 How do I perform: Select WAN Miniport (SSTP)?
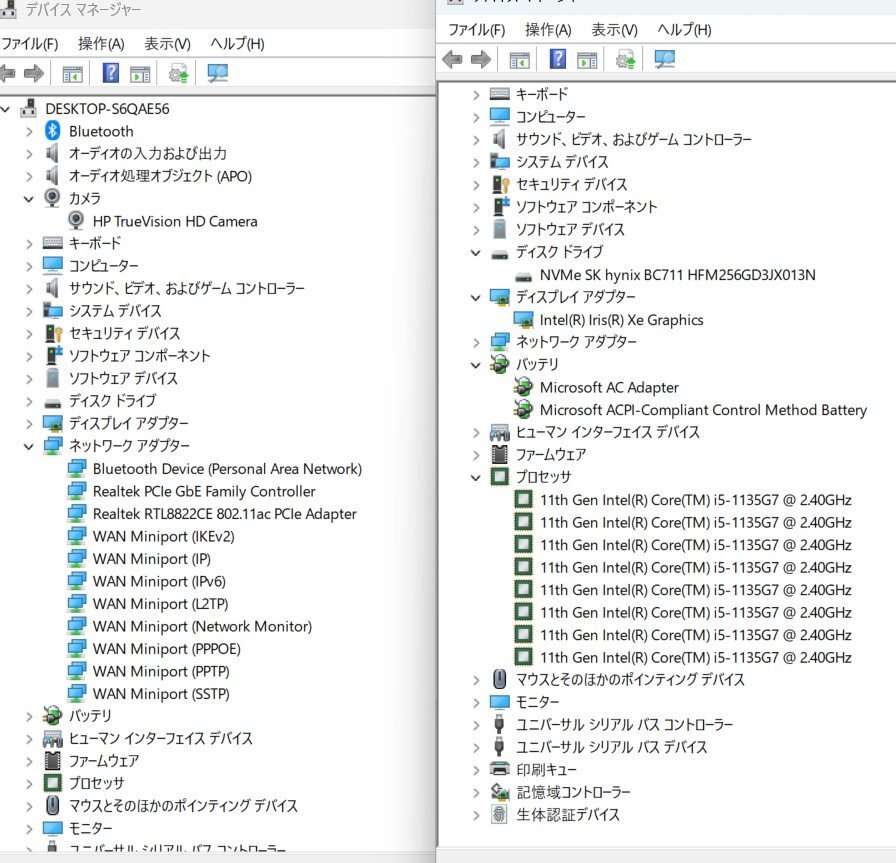click(161, 694)
